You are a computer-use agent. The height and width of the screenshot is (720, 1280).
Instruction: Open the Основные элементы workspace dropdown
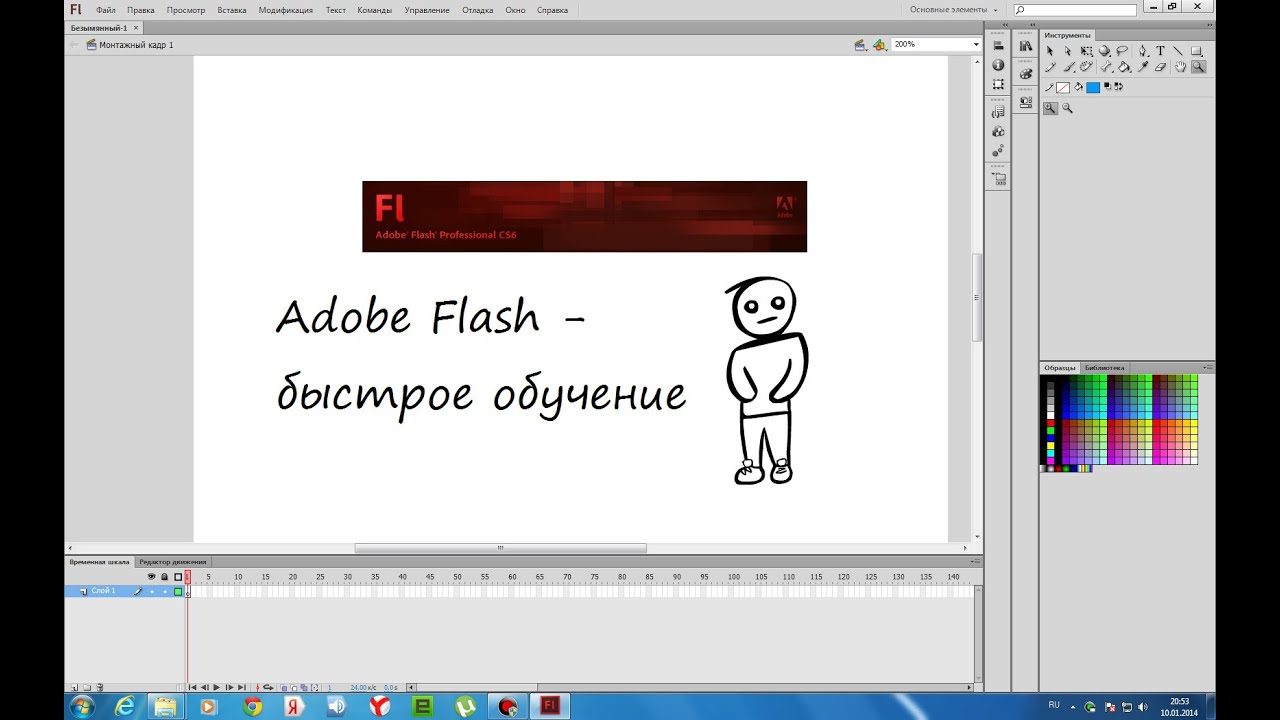(x=953, y=10)
